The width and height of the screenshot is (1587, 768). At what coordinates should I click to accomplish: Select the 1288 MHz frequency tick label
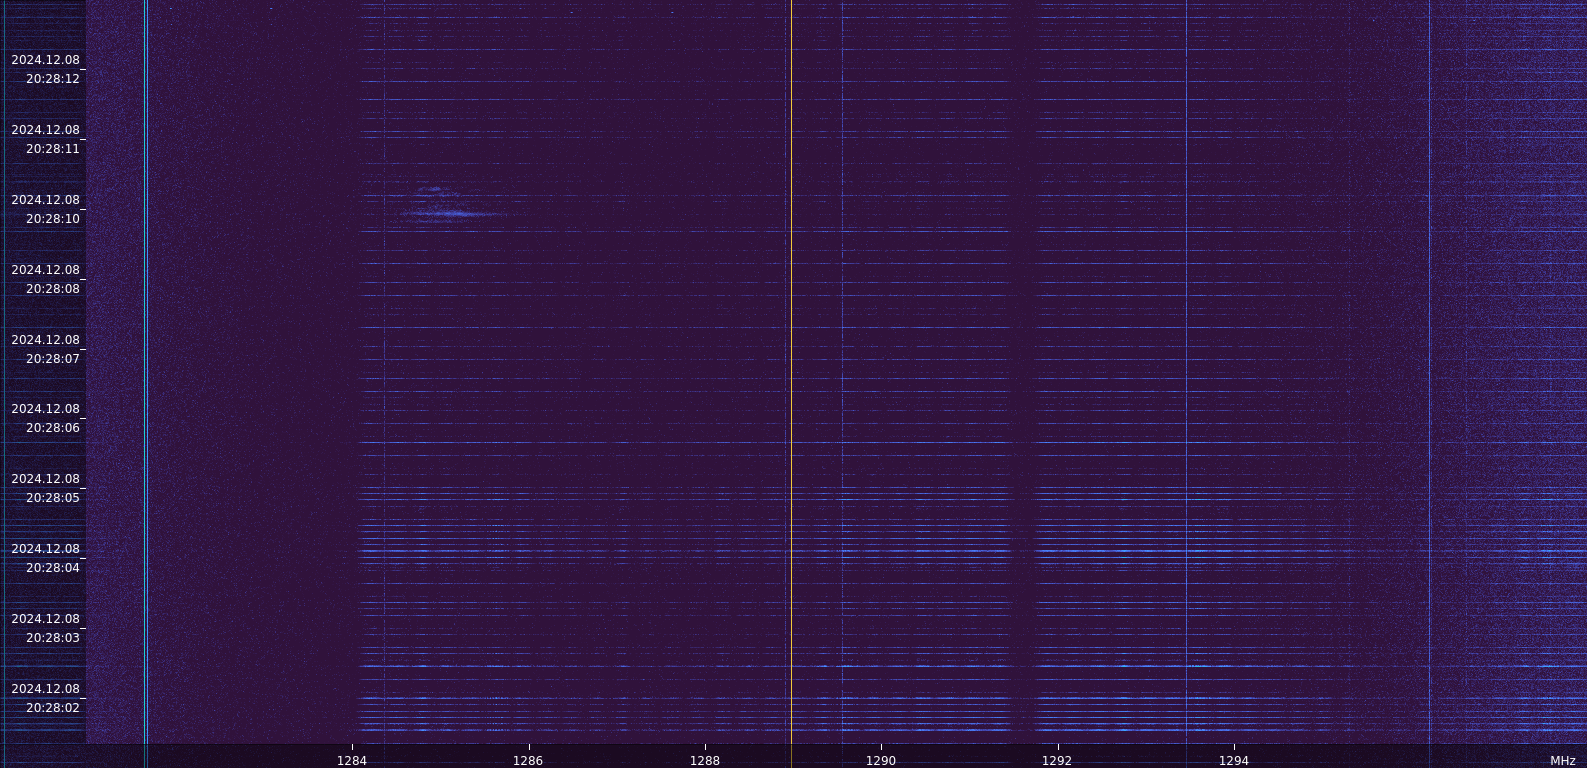click(704, 760)
